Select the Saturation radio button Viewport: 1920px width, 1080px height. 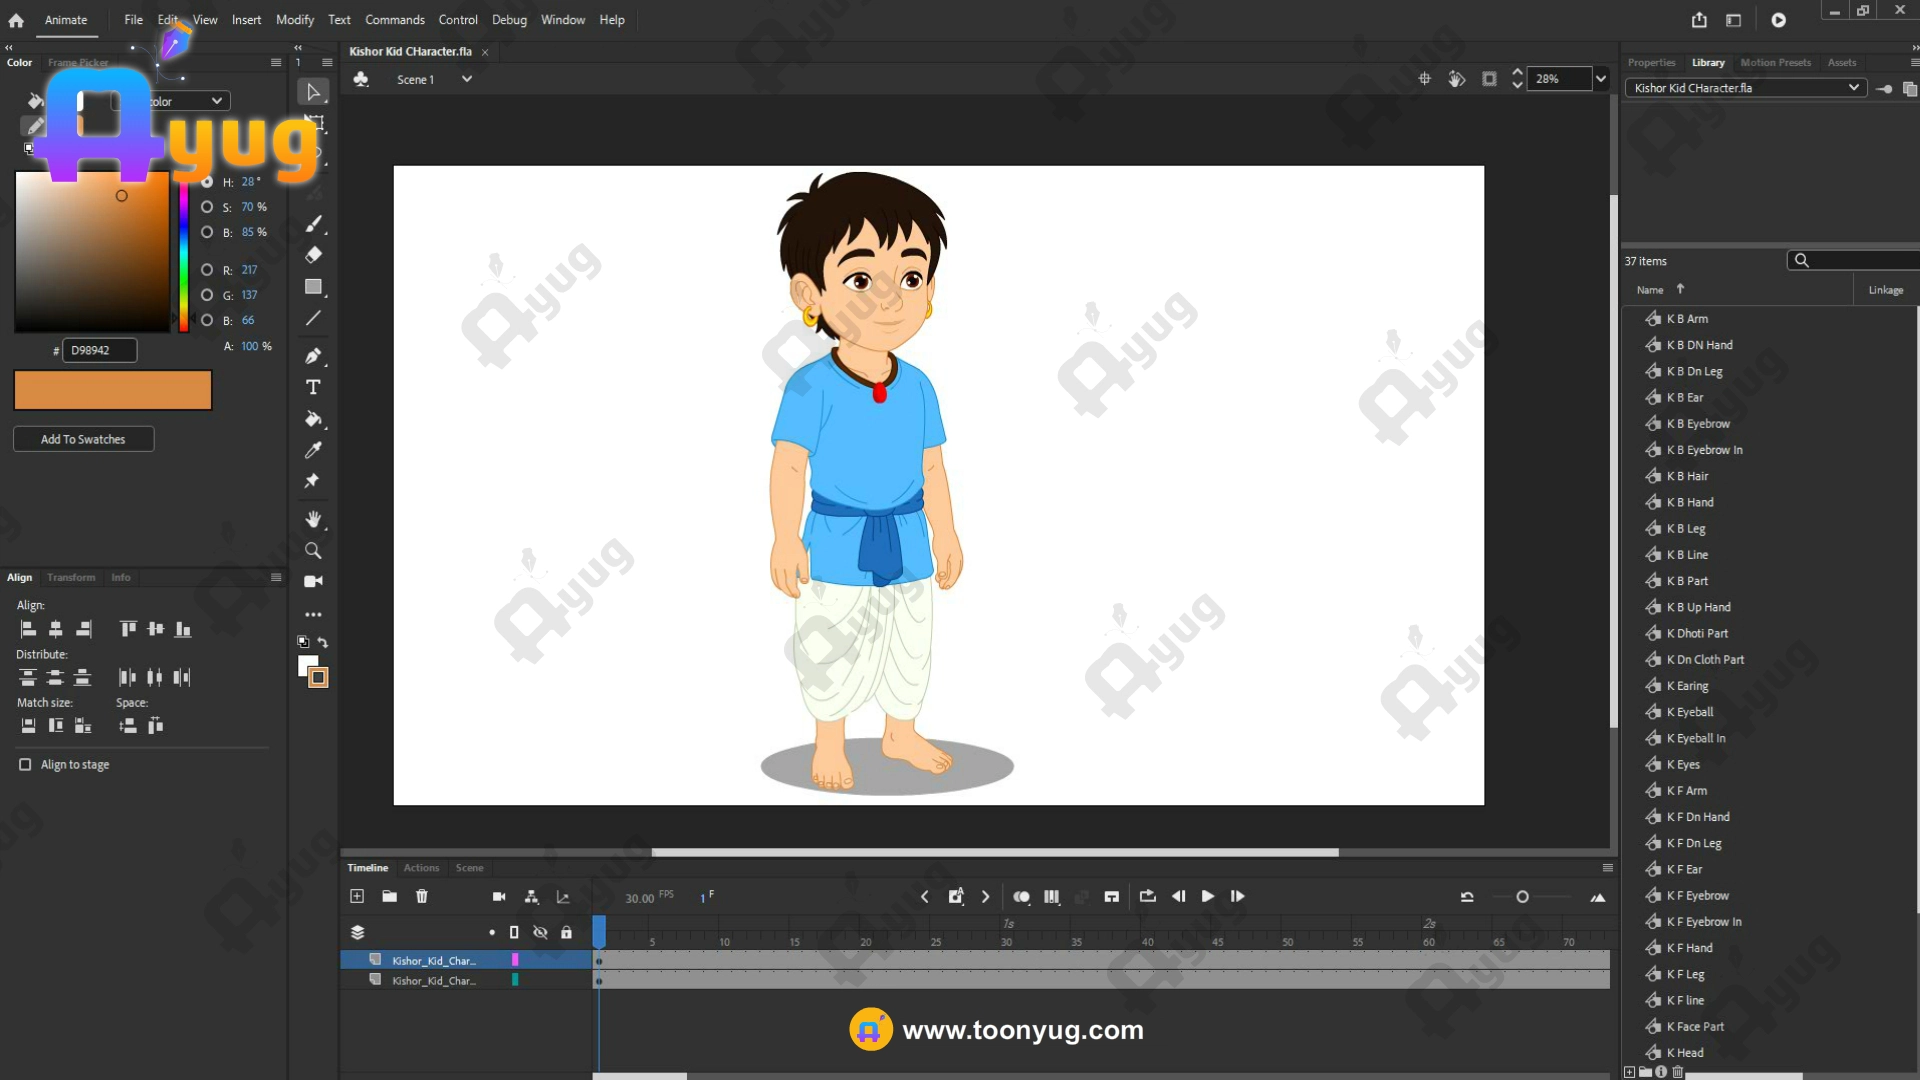[207, 207]
